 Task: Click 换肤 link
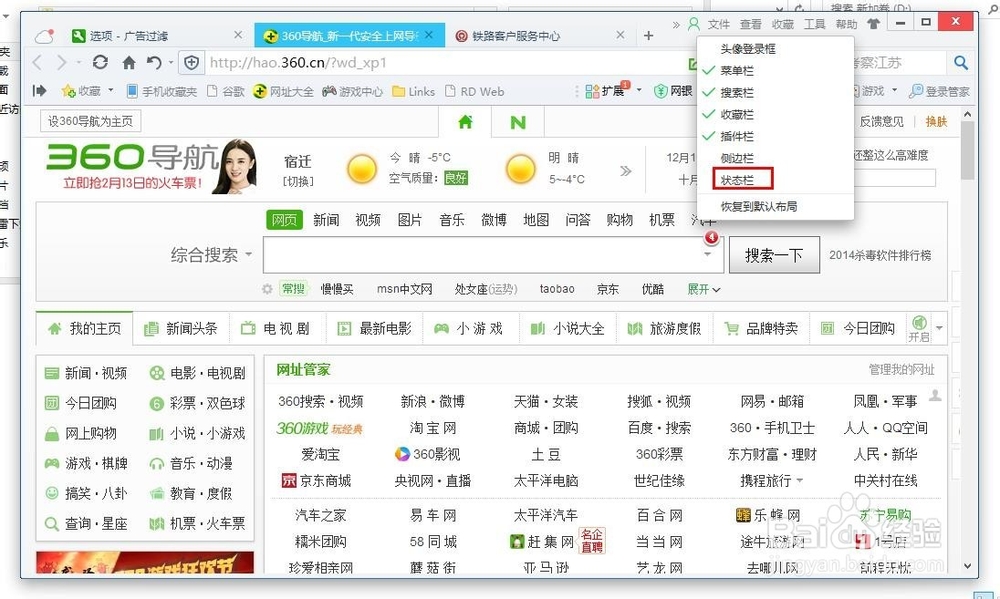(936, 121)
